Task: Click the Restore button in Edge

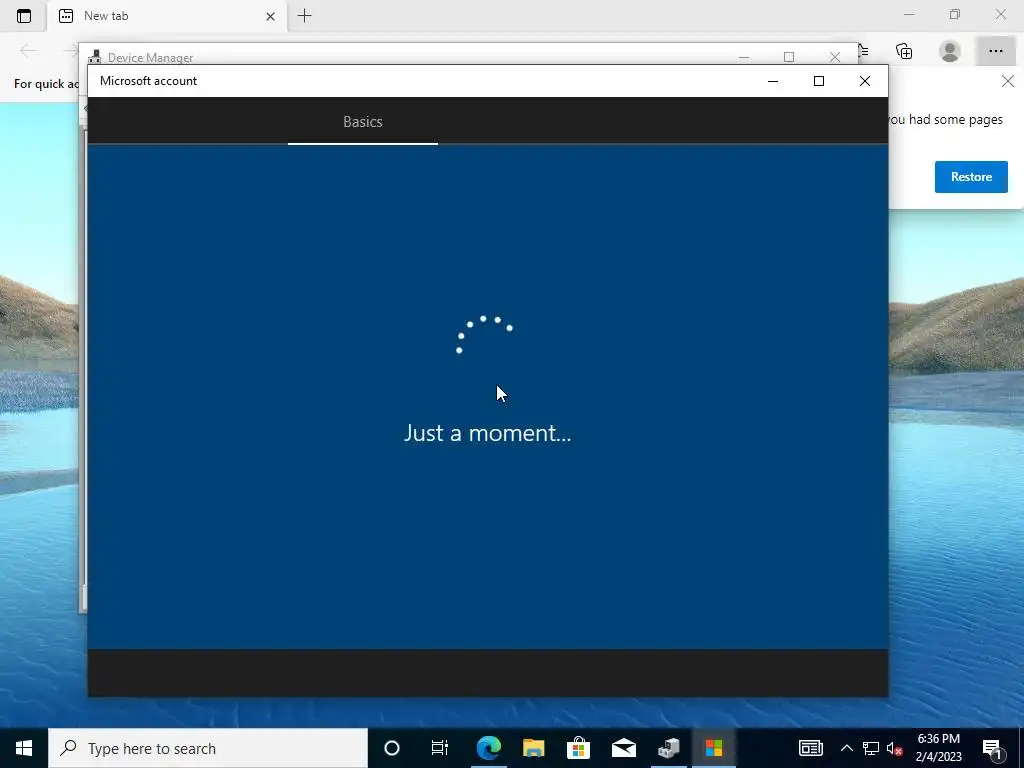Action: pos(971,177)
